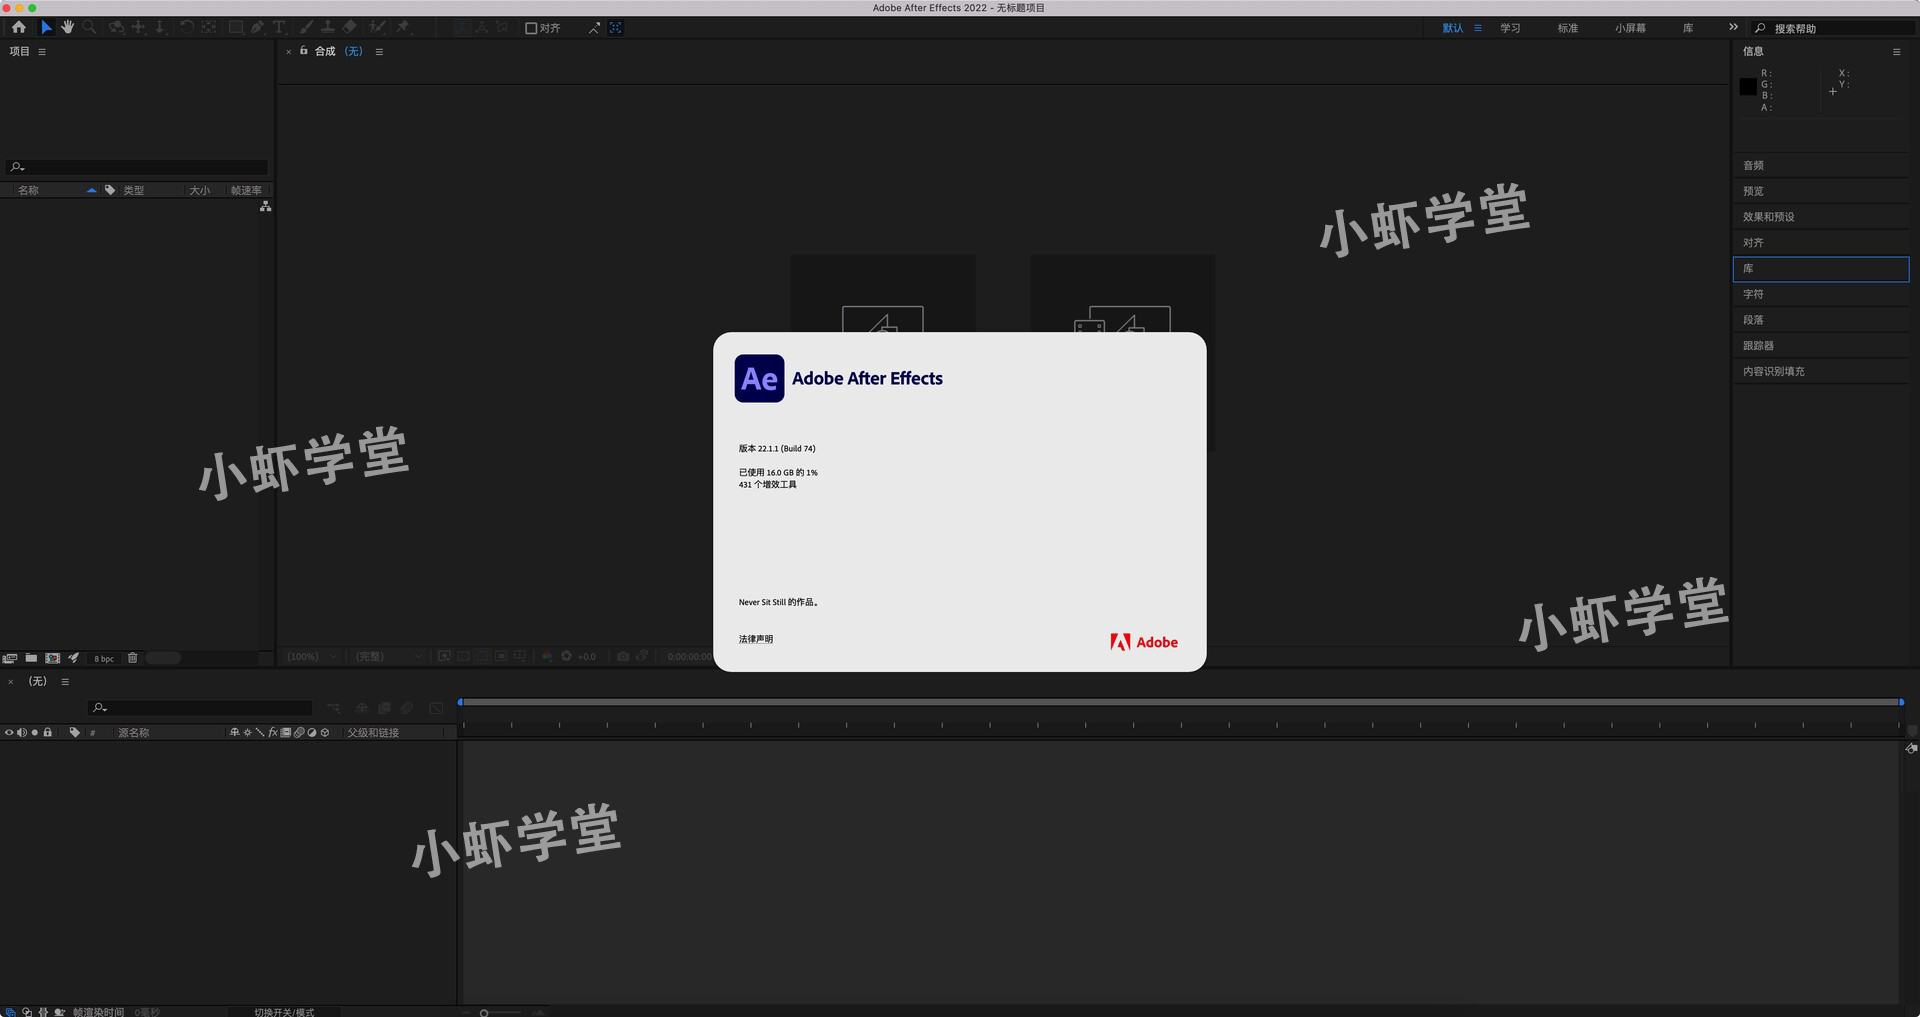Open project flowchart view icon
This screenshot has height=1017, width=1920.
pyautogui.click(x=265, y=206)
